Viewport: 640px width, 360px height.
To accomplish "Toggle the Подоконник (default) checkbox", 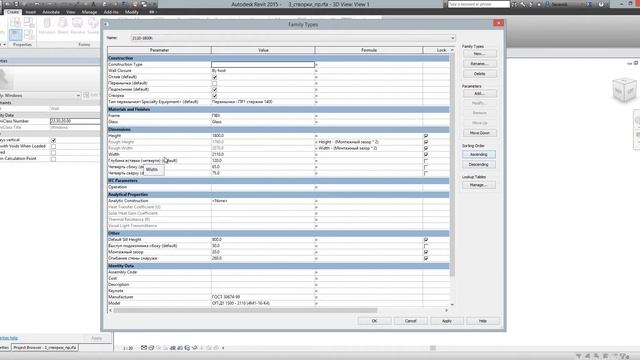I will click(x=214, y=89).
